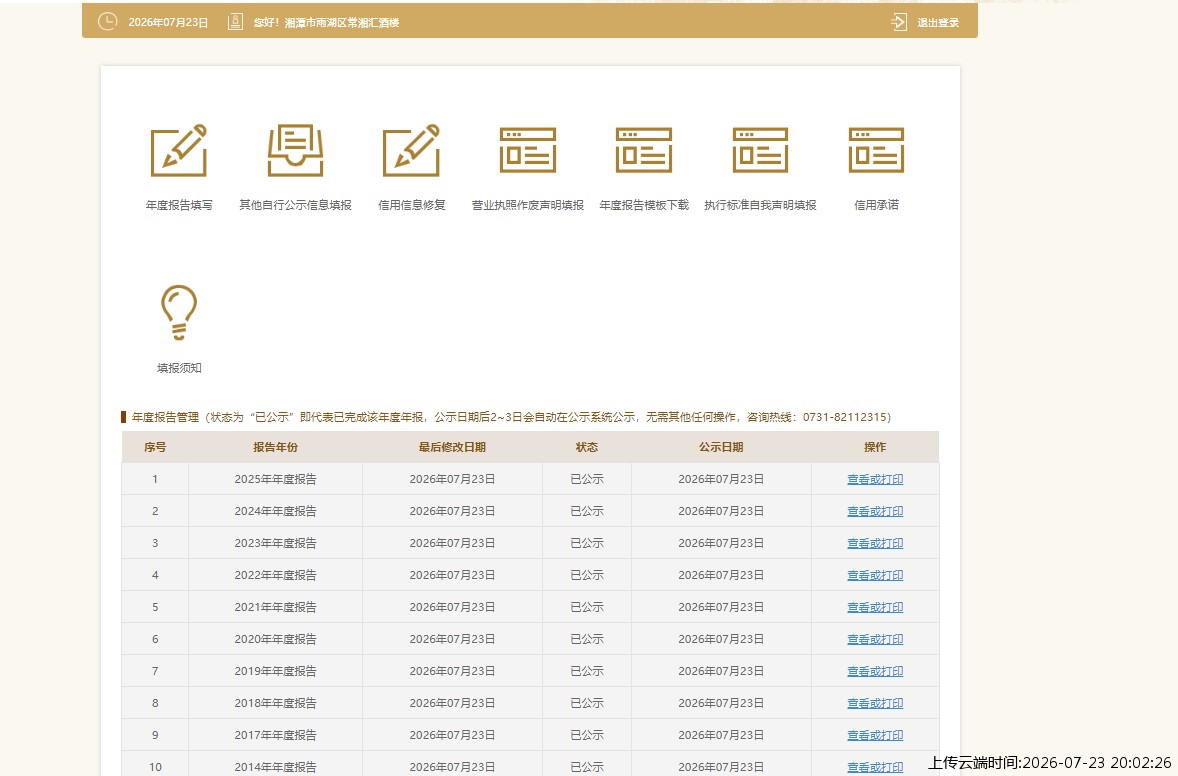Open the 信用信息修复 edit icon
This screenshot has width=1178, height=776.
pos(411,150)
